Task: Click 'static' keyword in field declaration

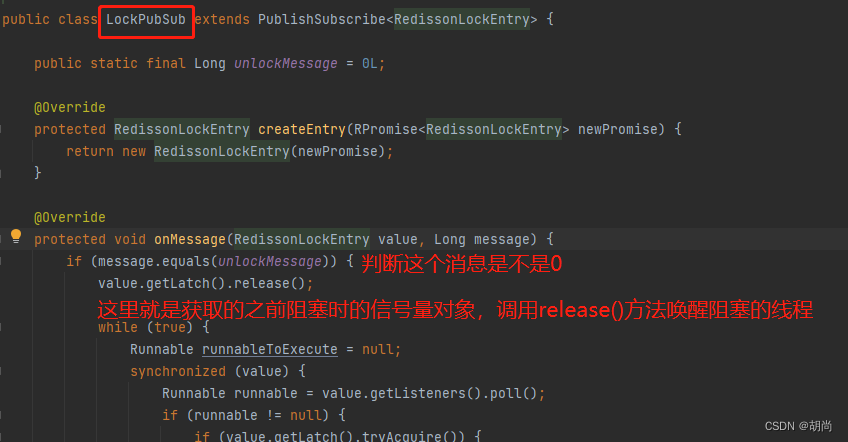Action: (x=114, y=63)
